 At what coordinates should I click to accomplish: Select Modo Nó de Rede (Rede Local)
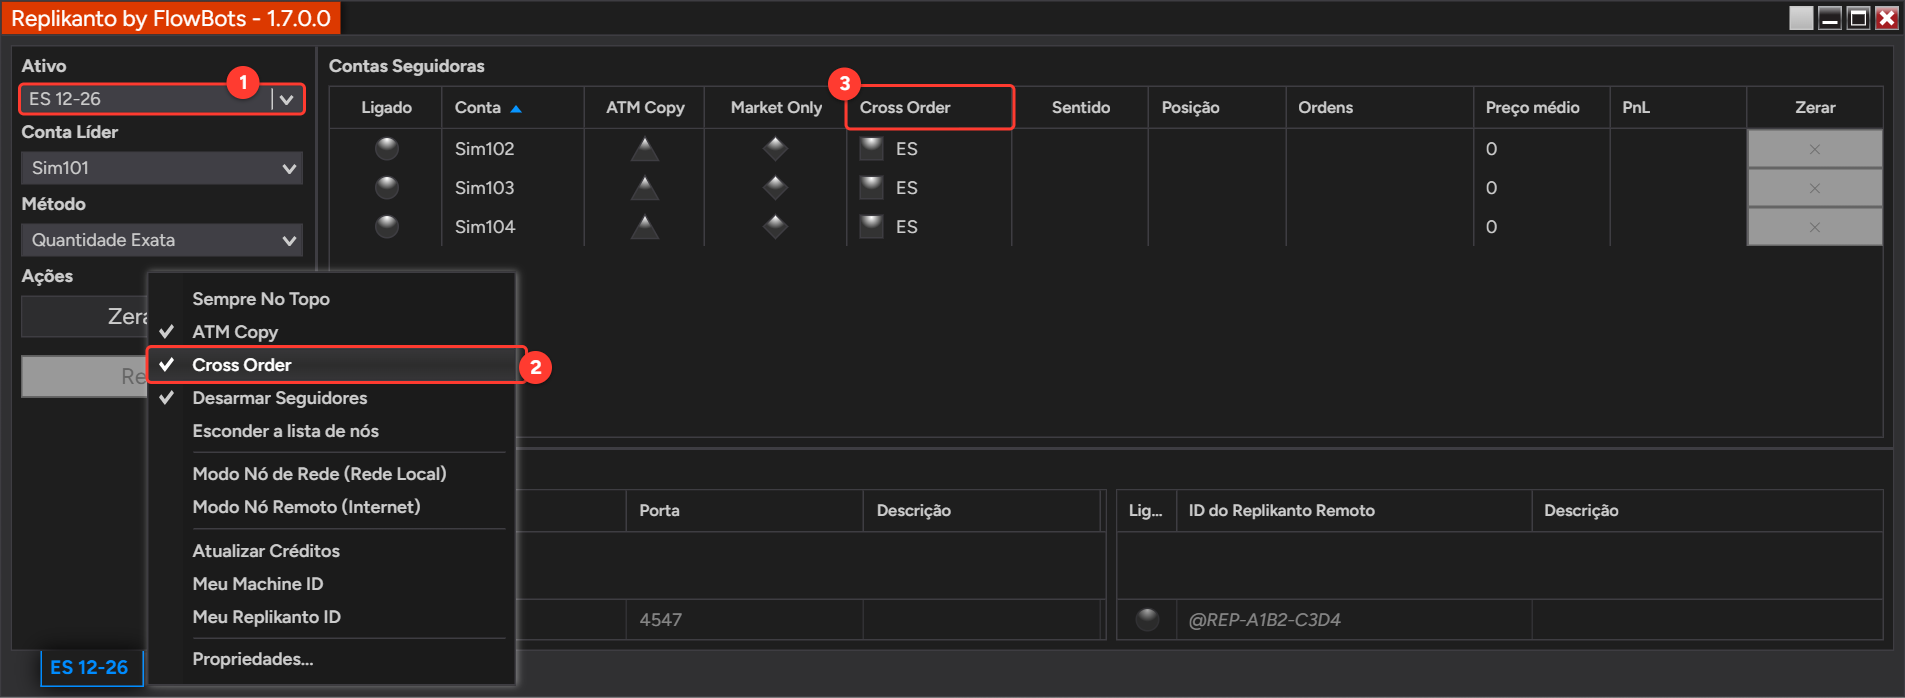pyautogui.click(x=332, y=474)
